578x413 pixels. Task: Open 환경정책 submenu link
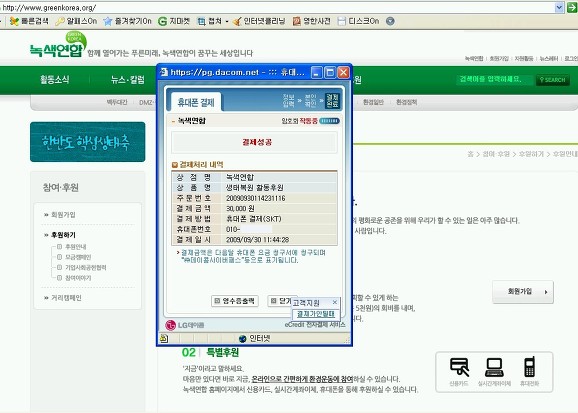(407, 102)
